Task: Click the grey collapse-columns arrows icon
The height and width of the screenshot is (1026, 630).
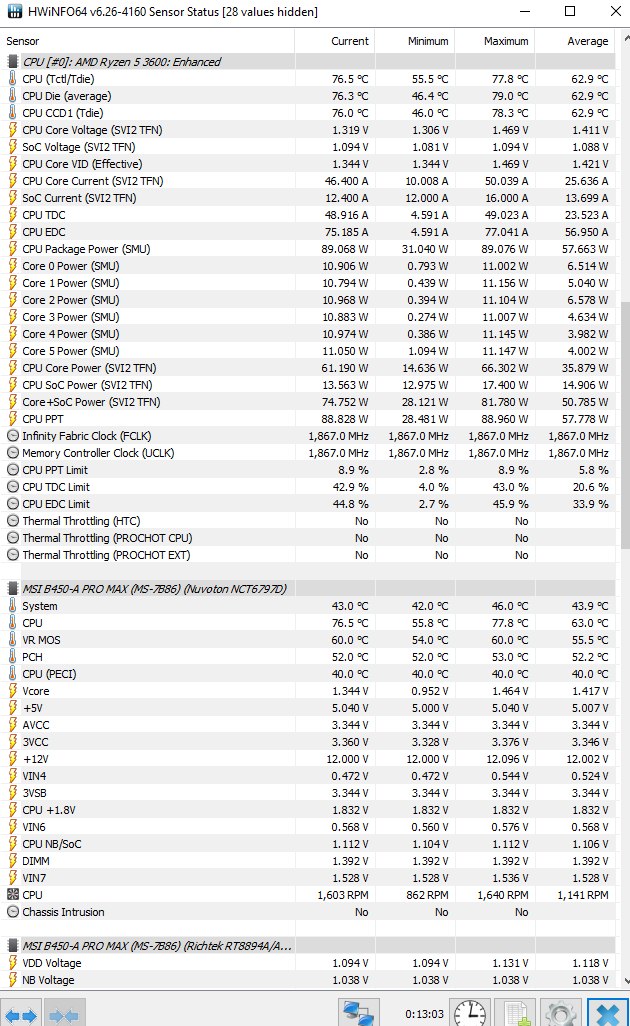Action: pyautogui.click(x=63, y=1014)
